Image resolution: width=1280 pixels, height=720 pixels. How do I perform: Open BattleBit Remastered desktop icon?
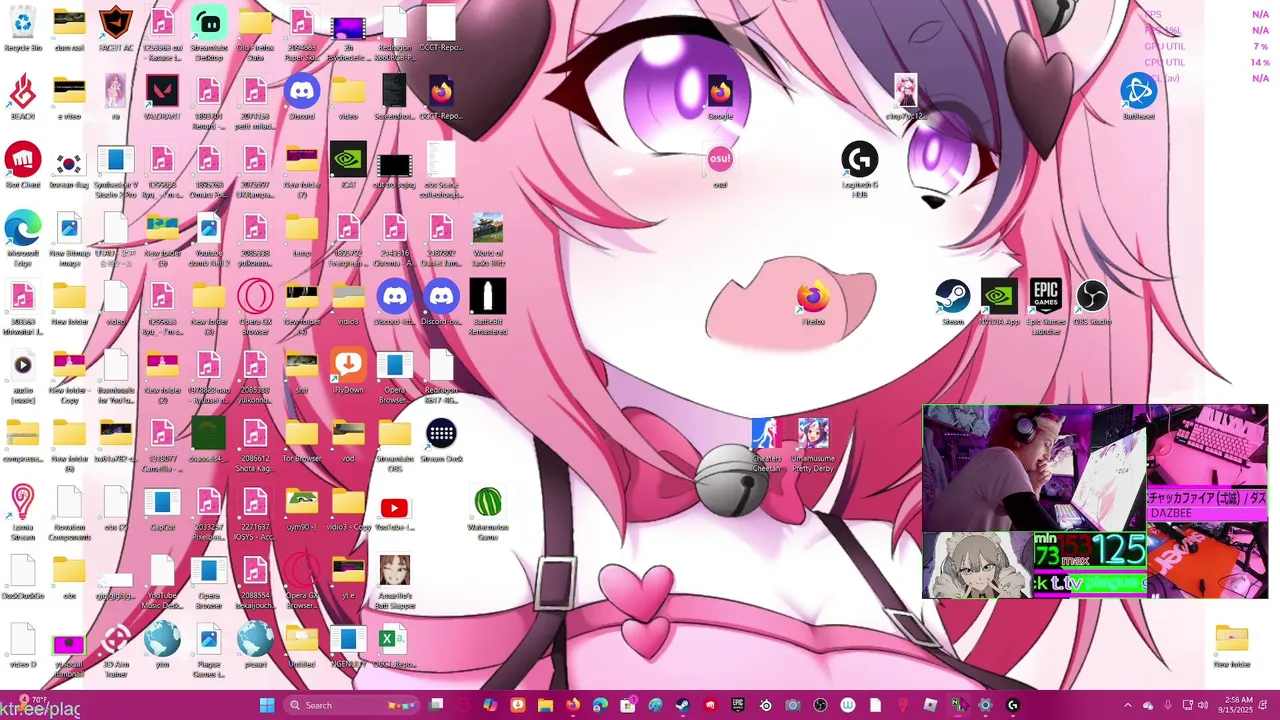487,307
